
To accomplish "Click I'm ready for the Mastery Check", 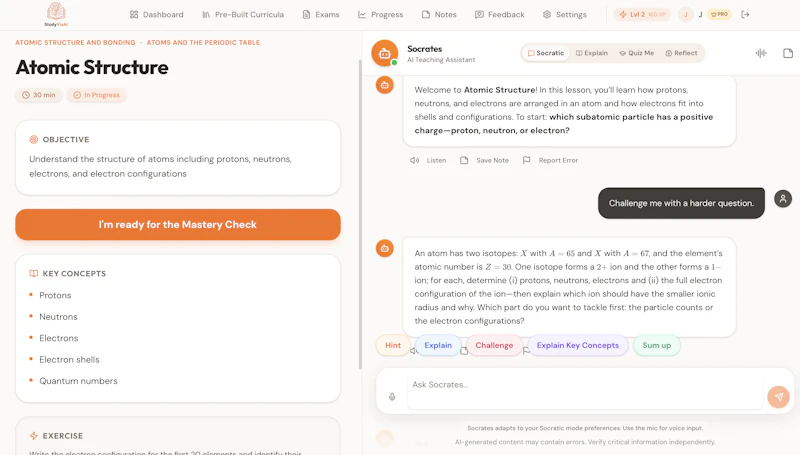I will click(x=178, y=224).
